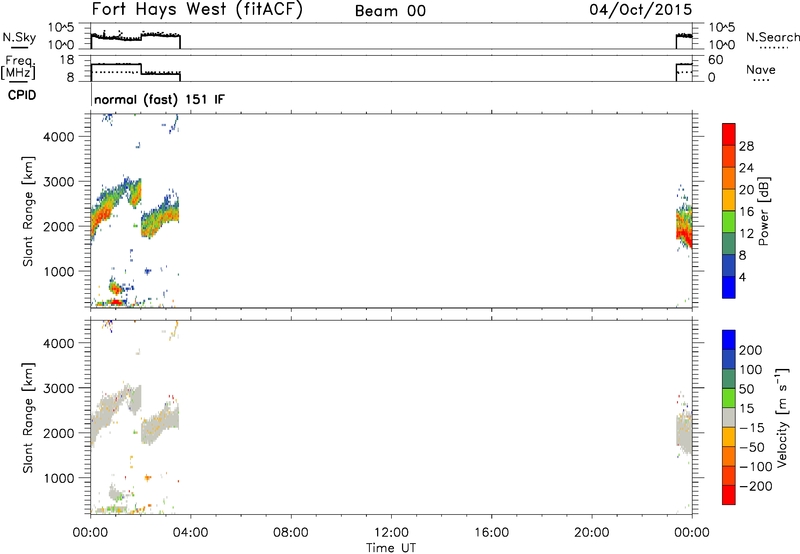The height and width of the screenshot is (554, 800).
Task: Click the "08:00" time tick label
Action: click(291, 533)
